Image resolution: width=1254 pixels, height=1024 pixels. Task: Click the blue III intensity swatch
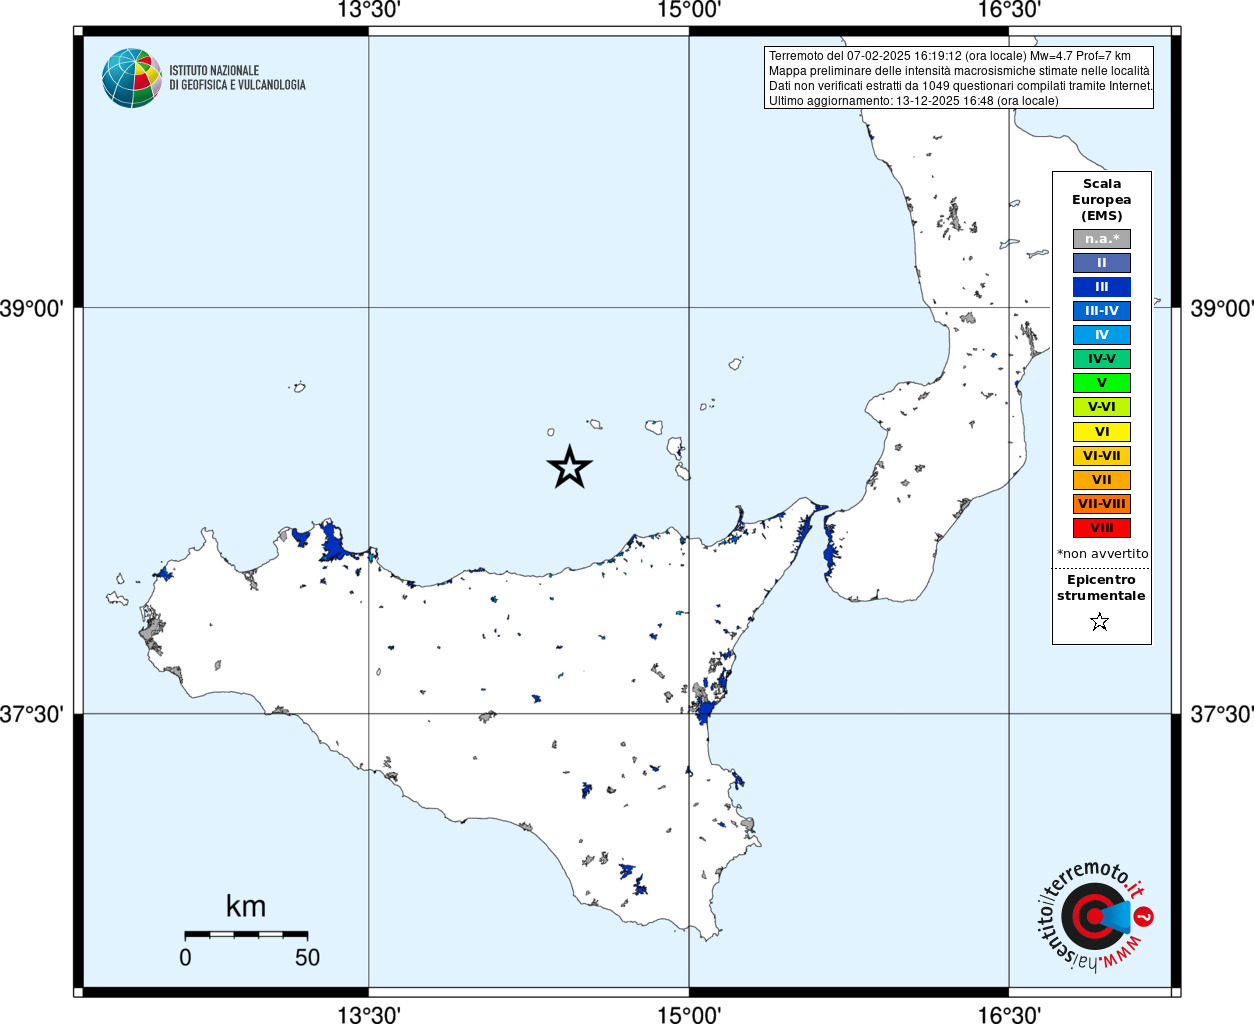(x=1102, y=287)
